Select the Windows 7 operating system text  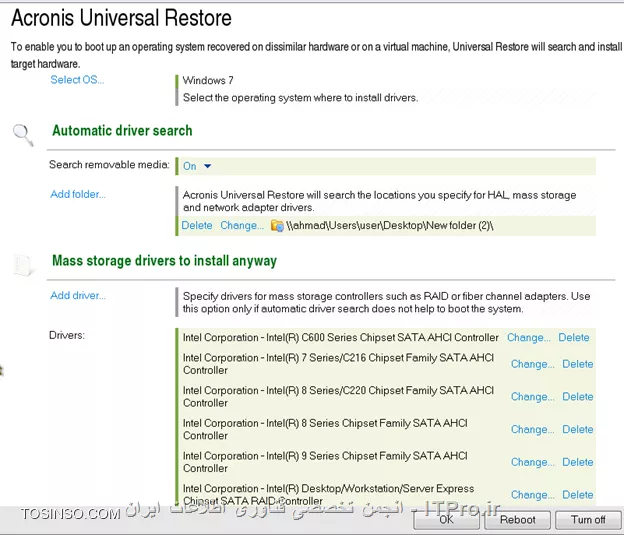208,80
